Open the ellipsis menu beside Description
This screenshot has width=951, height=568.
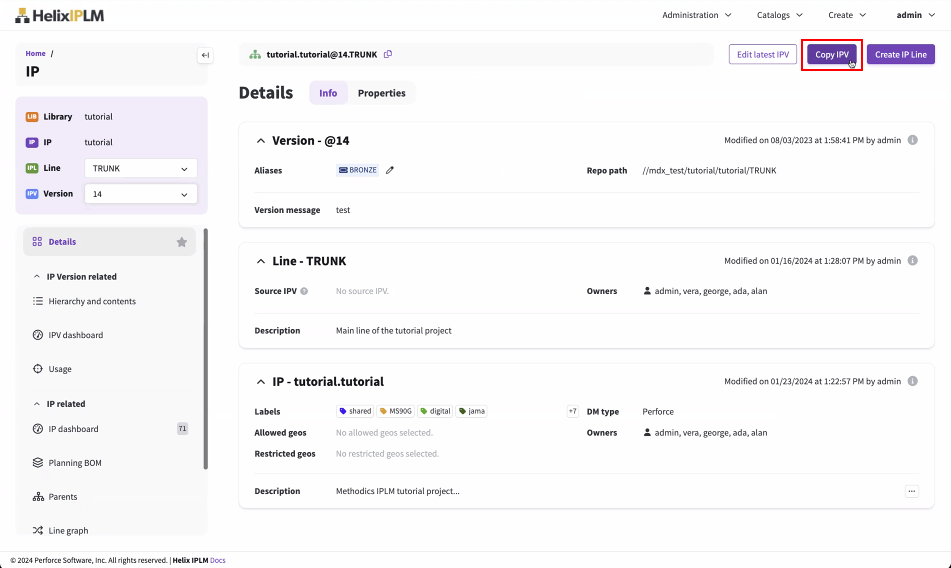[x=911, y=491]
